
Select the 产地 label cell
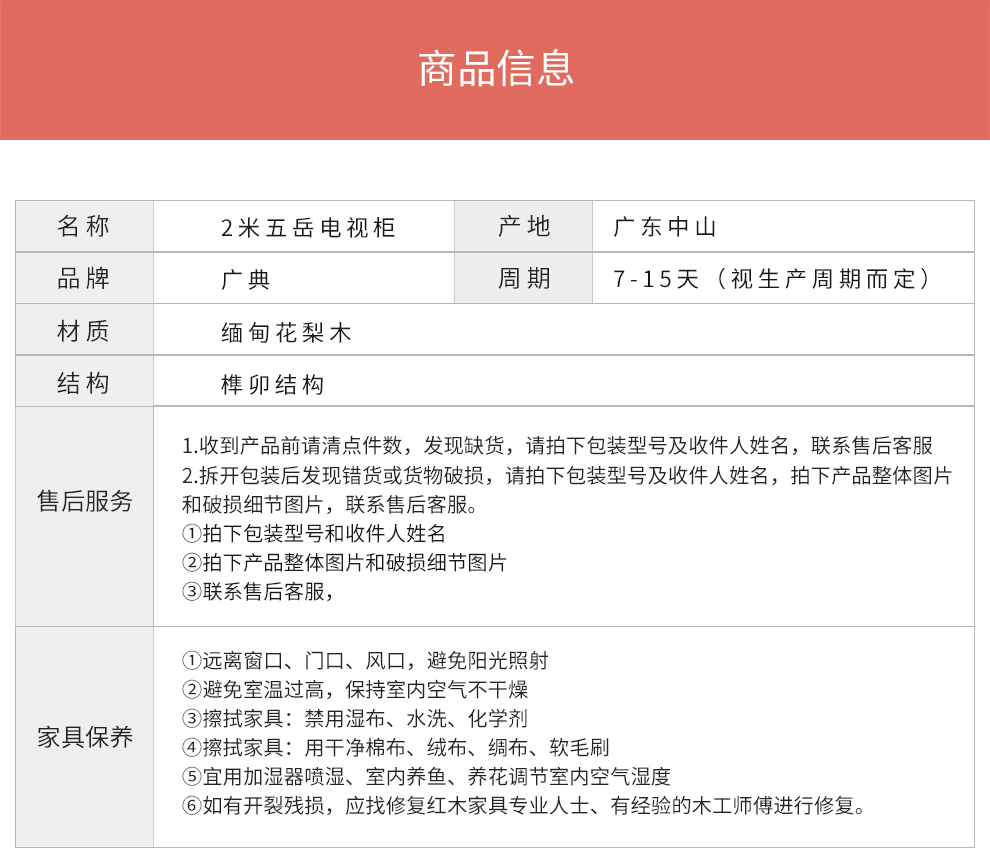524,227
